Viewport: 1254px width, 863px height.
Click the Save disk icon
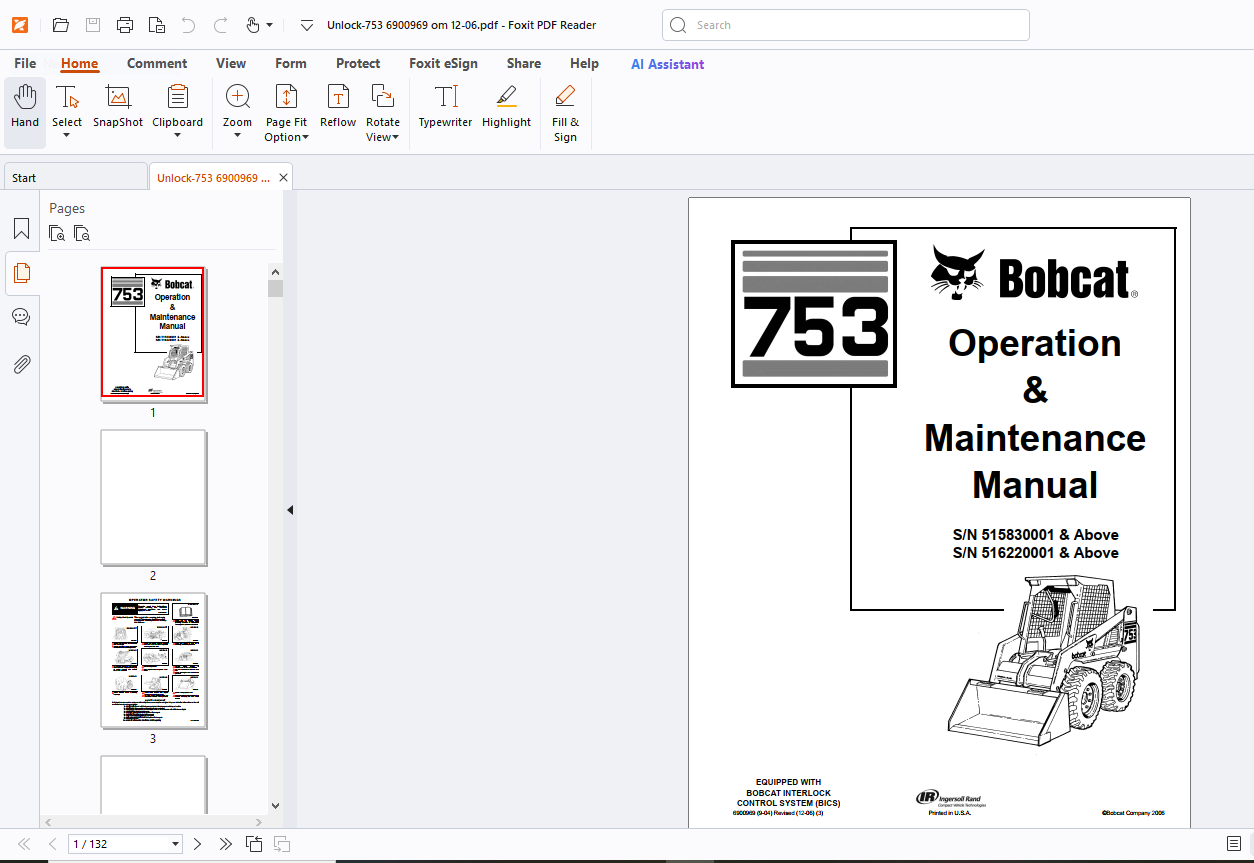pyautogui.click(x=93, y=25)
